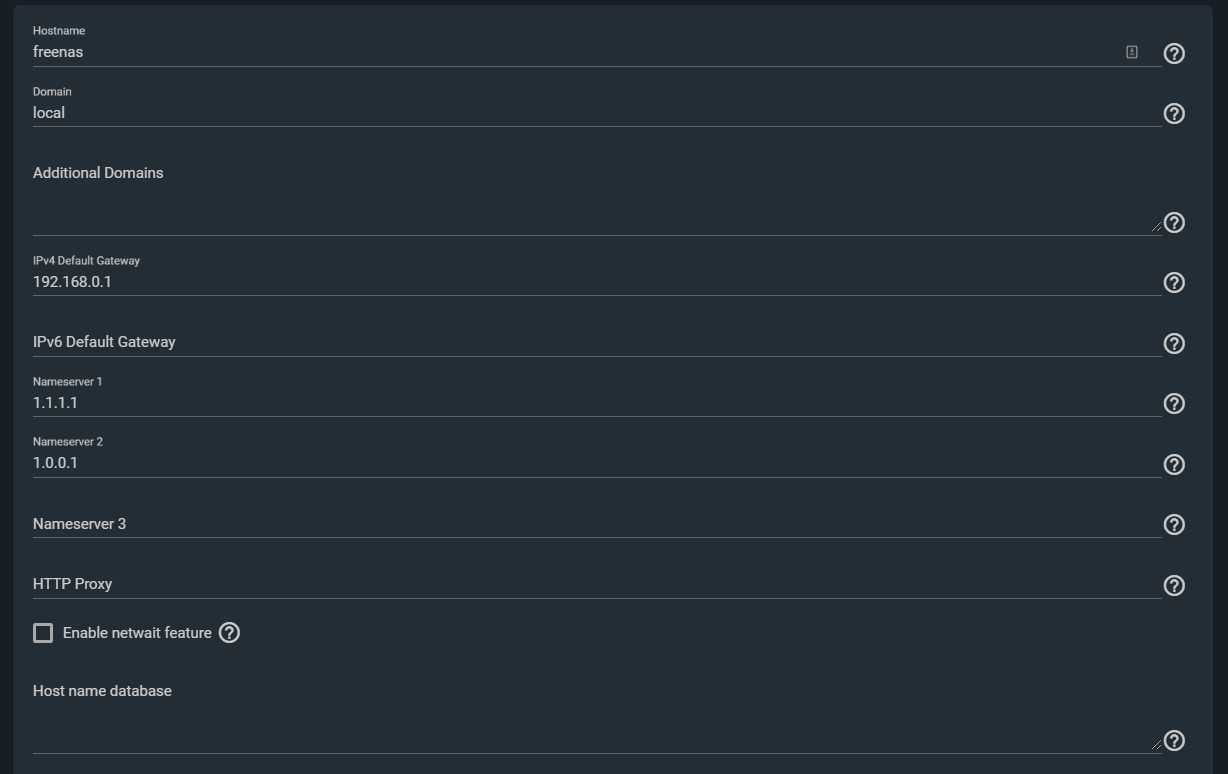Image resolution: width=1228 pixels, height=774 pixels.
Task: Enable the netwait feature checkbox
Action: point(43,633)
